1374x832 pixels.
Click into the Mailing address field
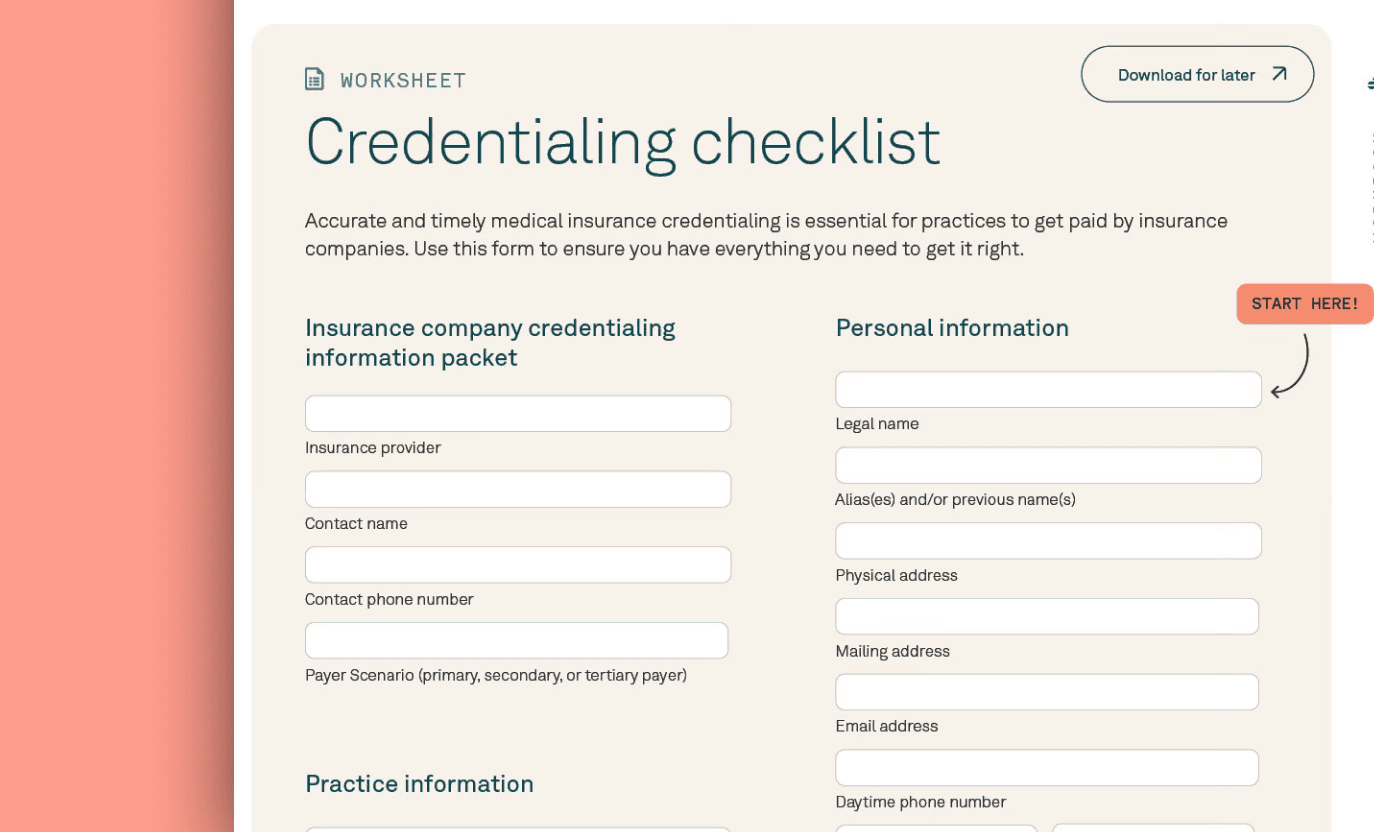click(1046, 617)
